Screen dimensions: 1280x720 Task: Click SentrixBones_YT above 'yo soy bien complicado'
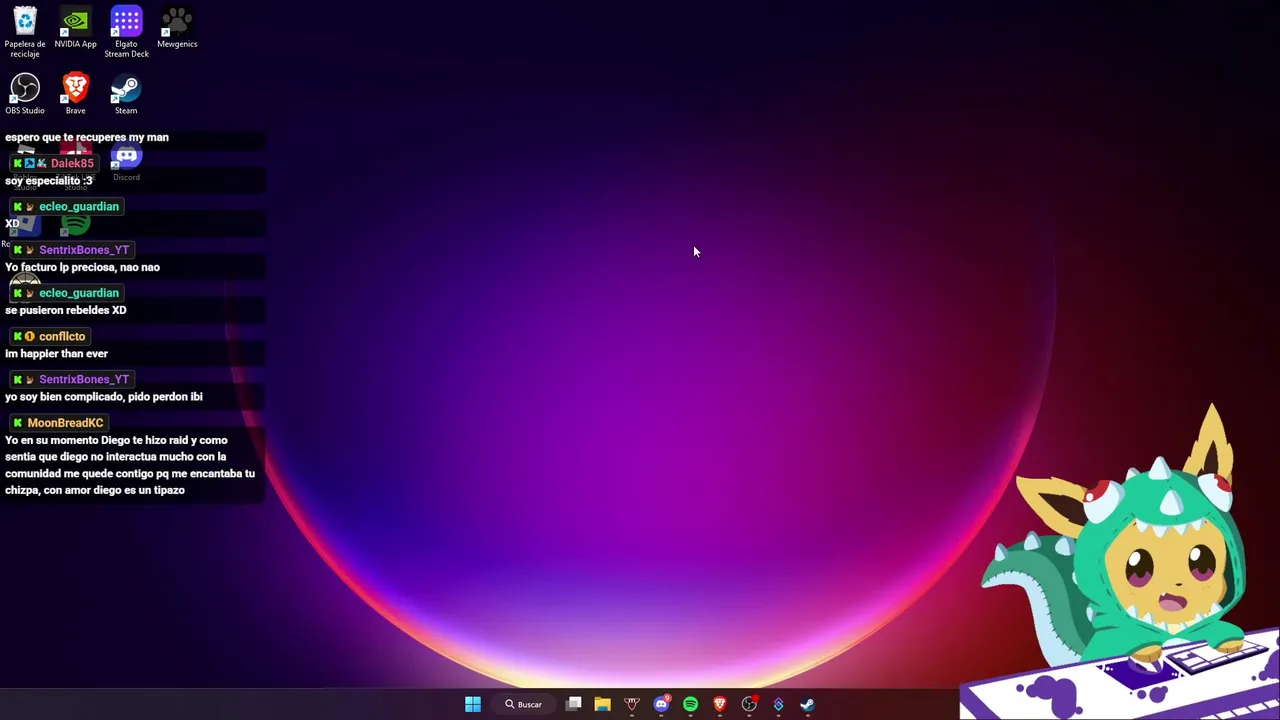click(84, 379)
